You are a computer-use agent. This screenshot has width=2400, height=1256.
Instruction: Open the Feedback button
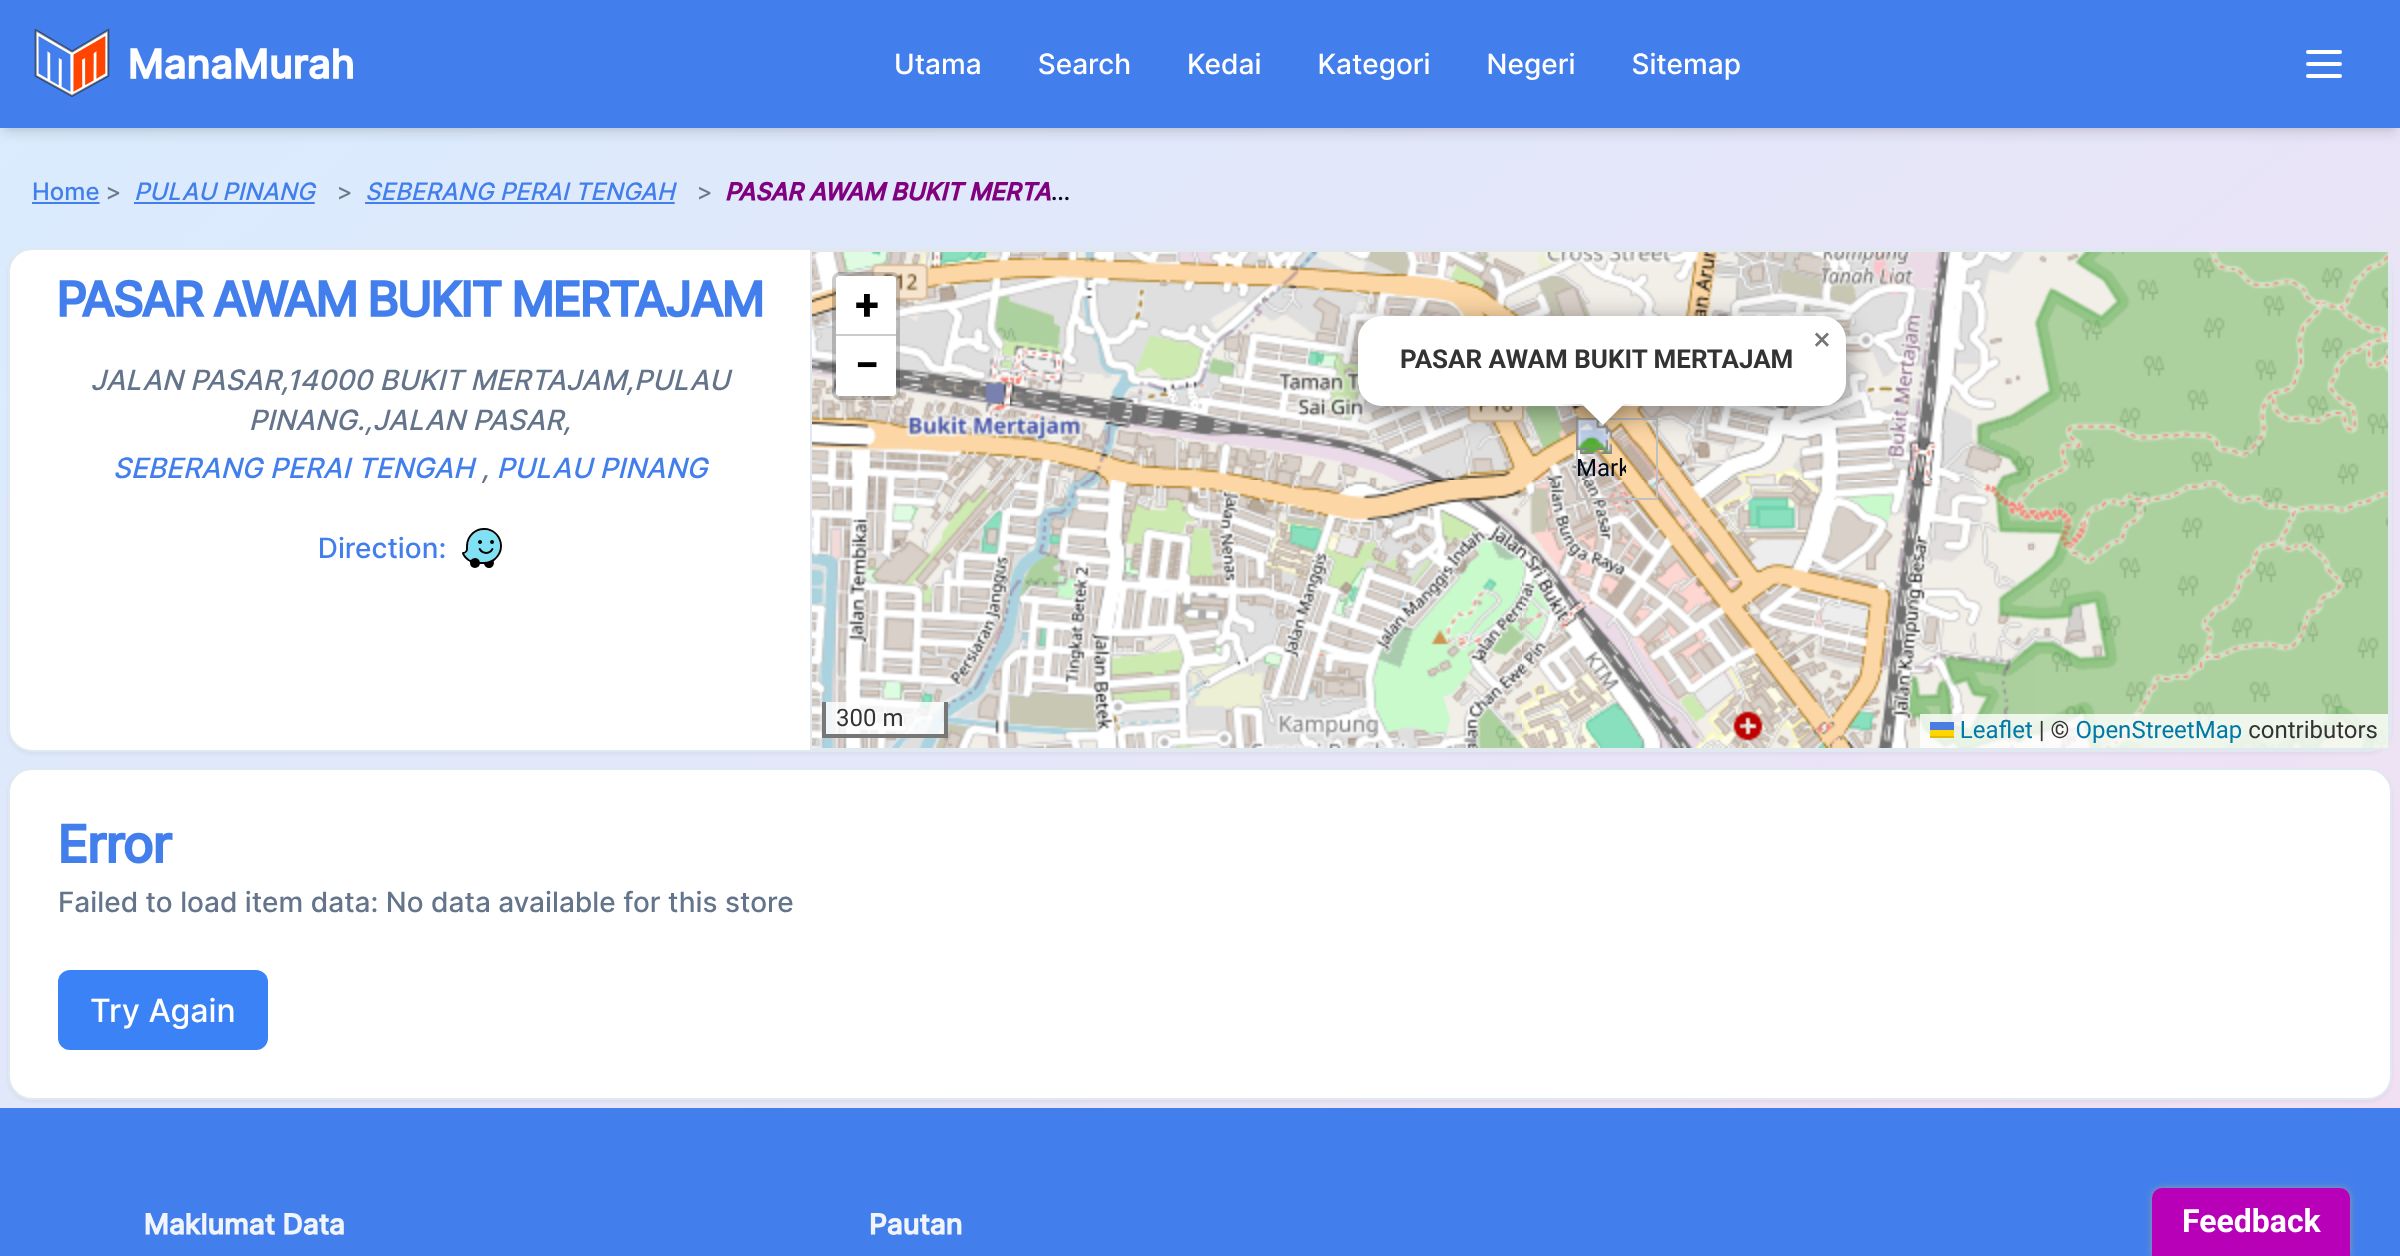(x=2250, y=1221)
